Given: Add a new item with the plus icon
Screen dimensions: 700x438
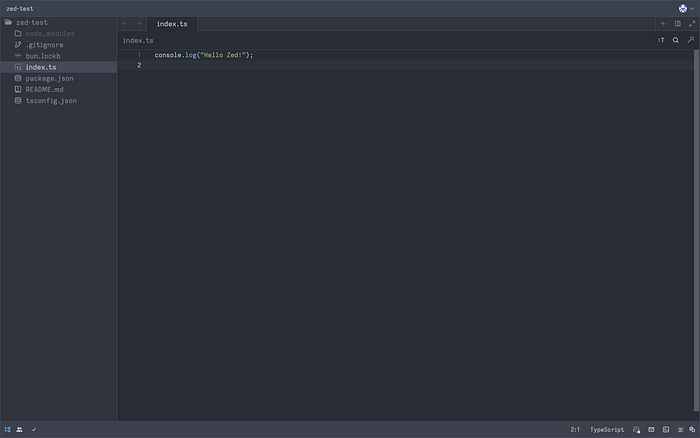Looking at the screenshot, I should pos(663,24).
